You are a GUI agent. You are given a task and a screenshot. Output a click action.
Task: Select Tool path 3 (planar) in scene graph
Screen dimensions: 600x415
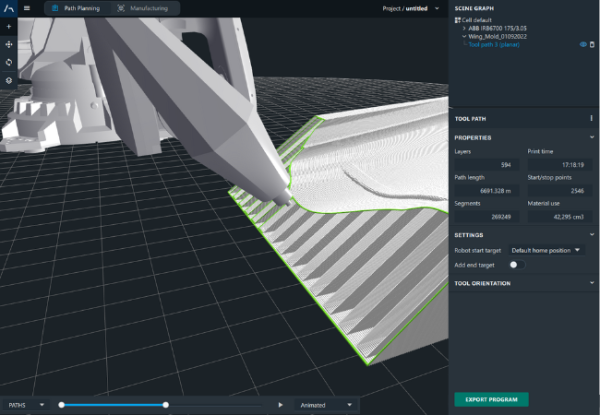[x=495, y=44]
